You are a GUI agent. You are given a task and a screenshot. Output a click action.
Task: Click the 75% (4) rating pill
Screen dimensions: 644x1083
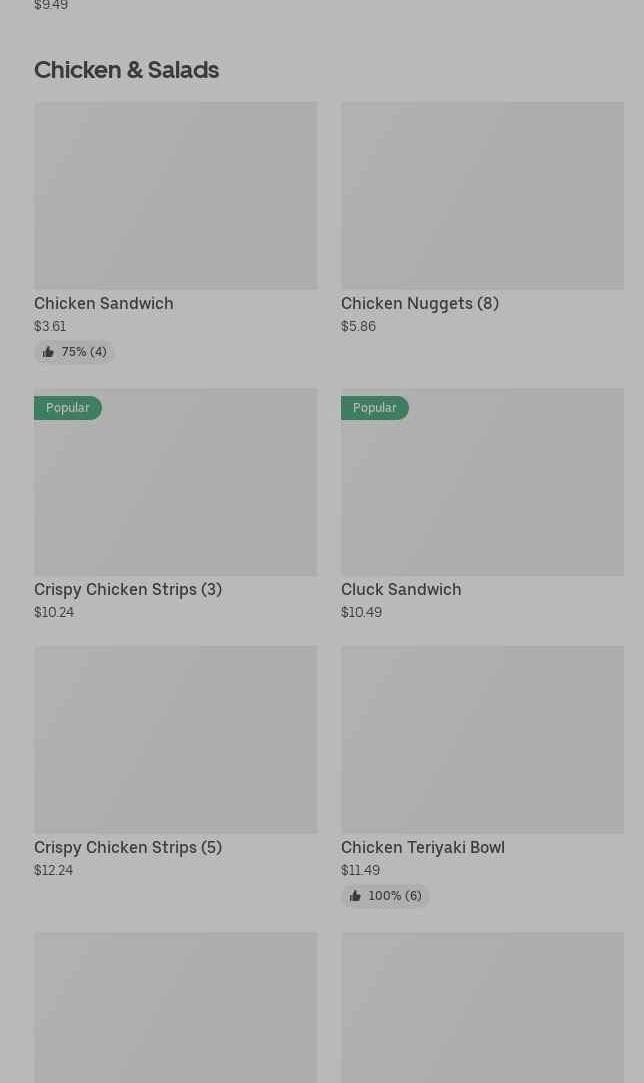[74, 352]
